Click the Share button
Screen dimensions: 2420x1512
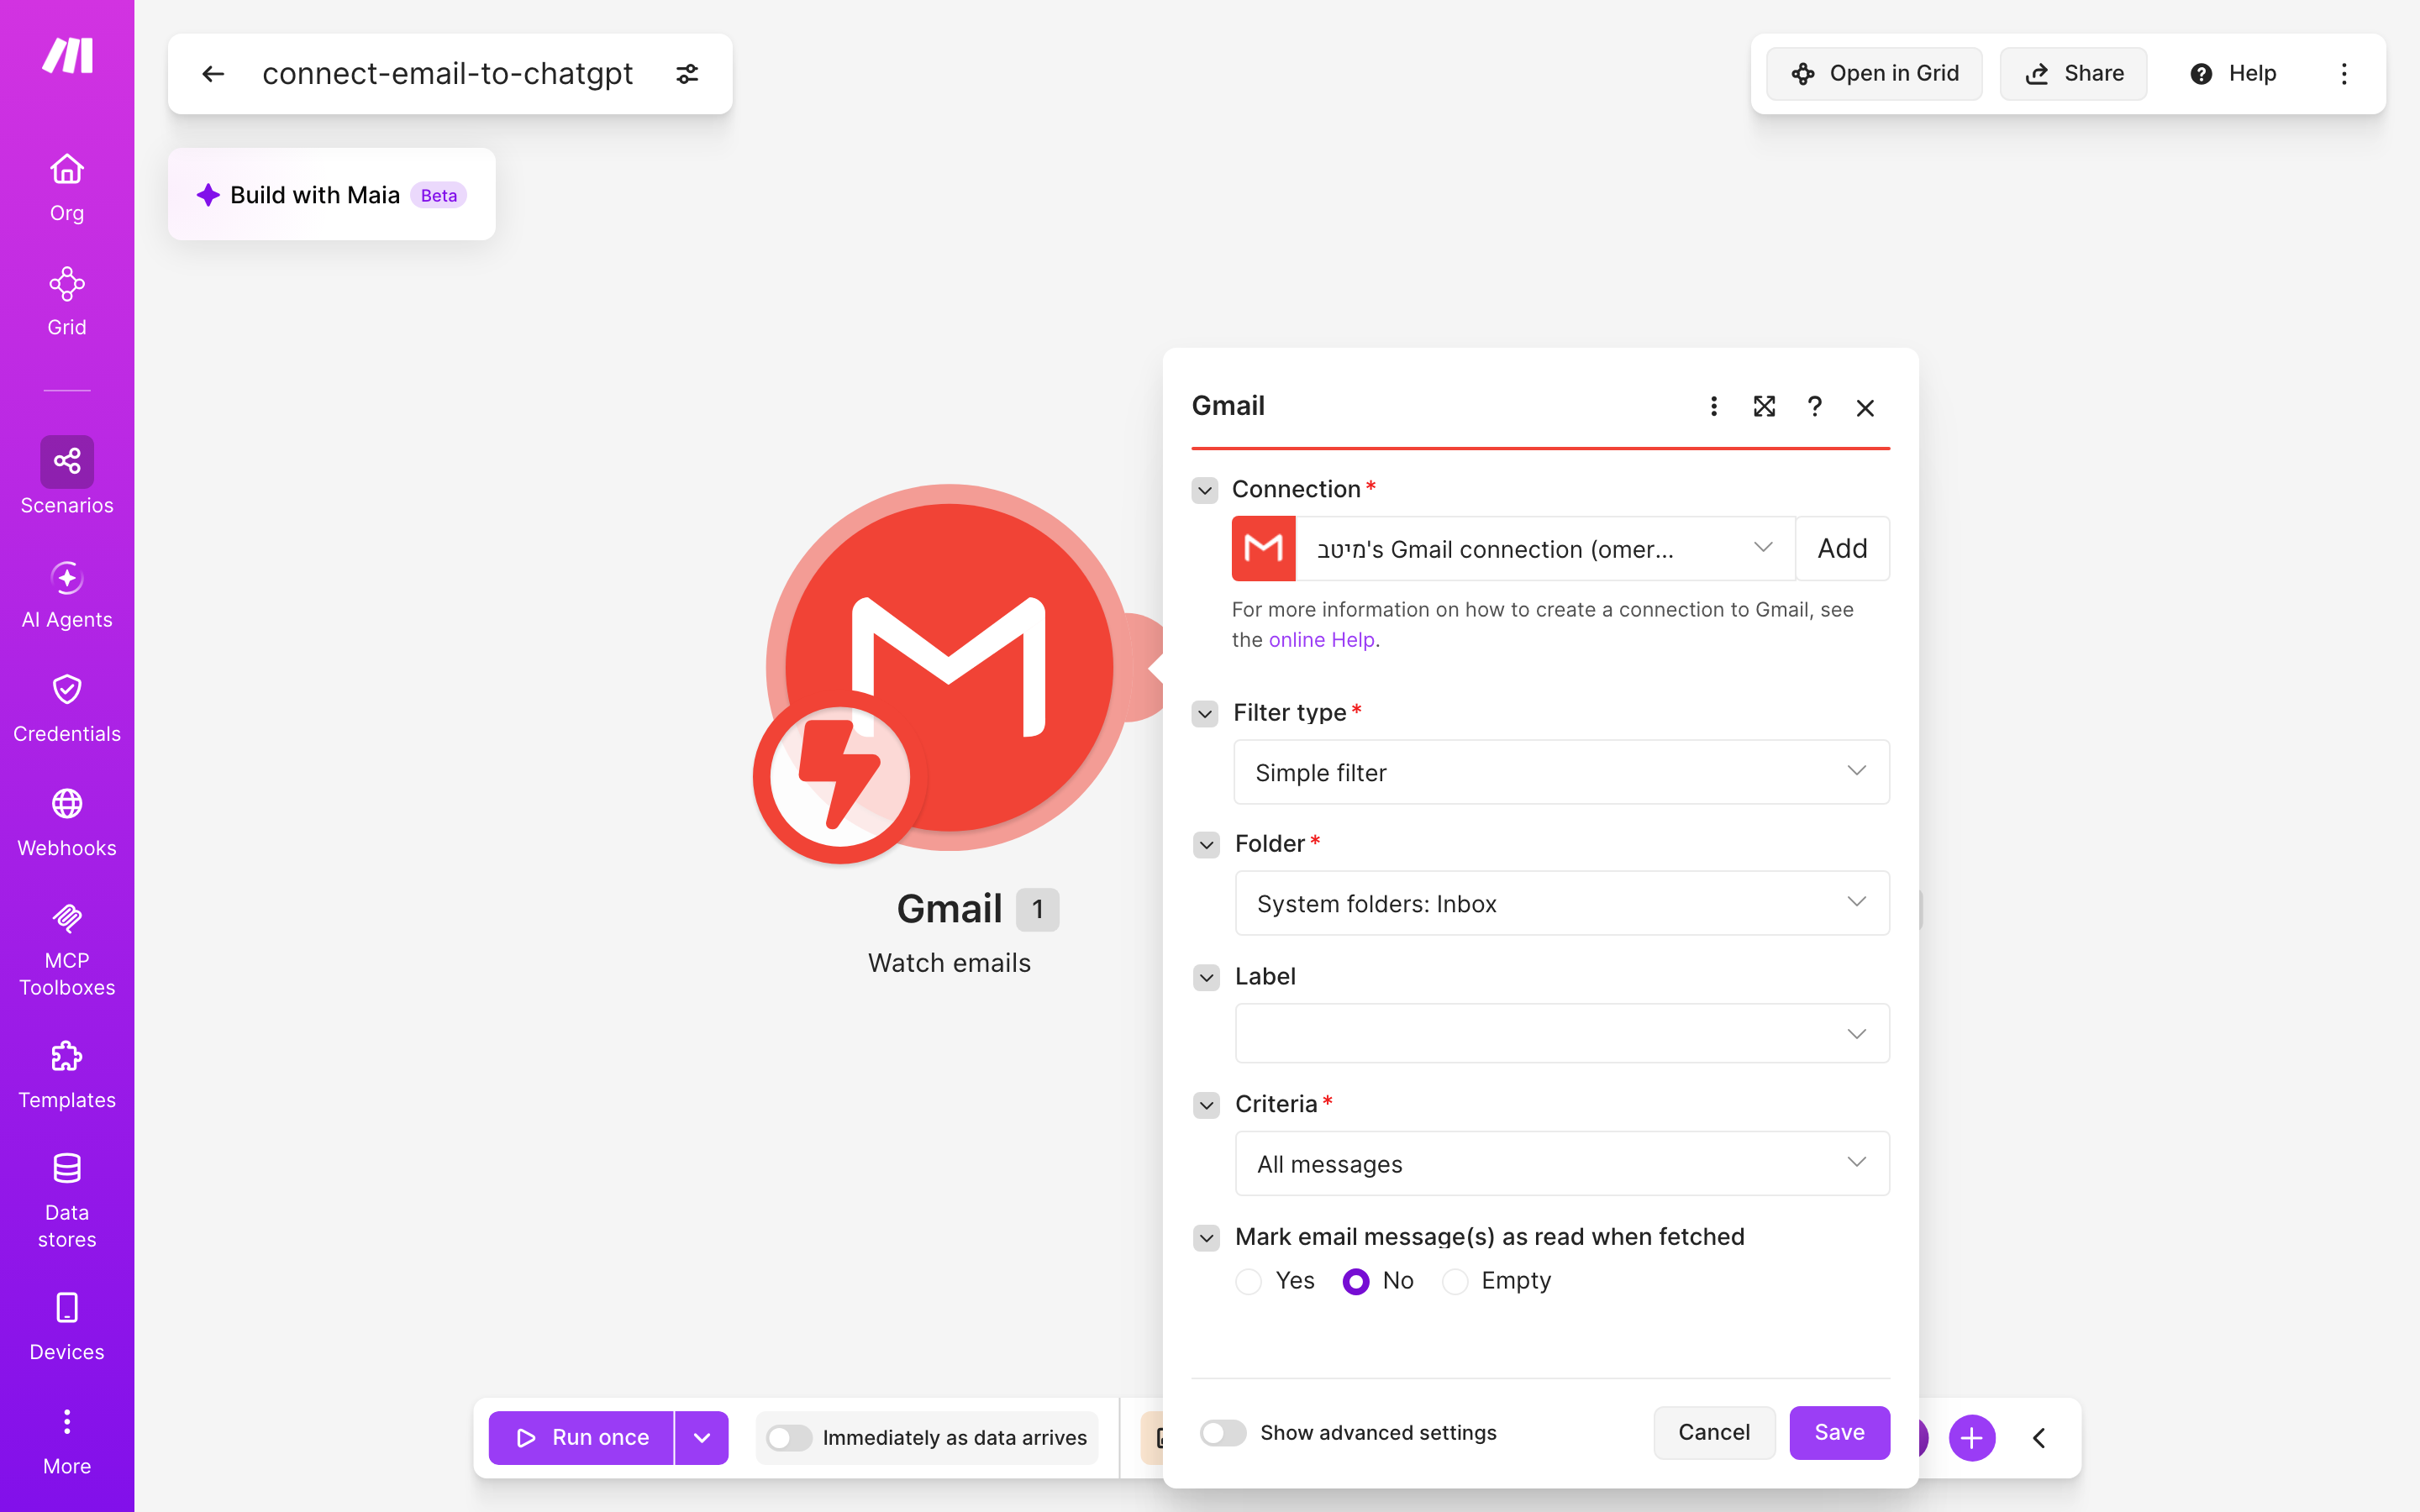click(x=2073, y=74)
